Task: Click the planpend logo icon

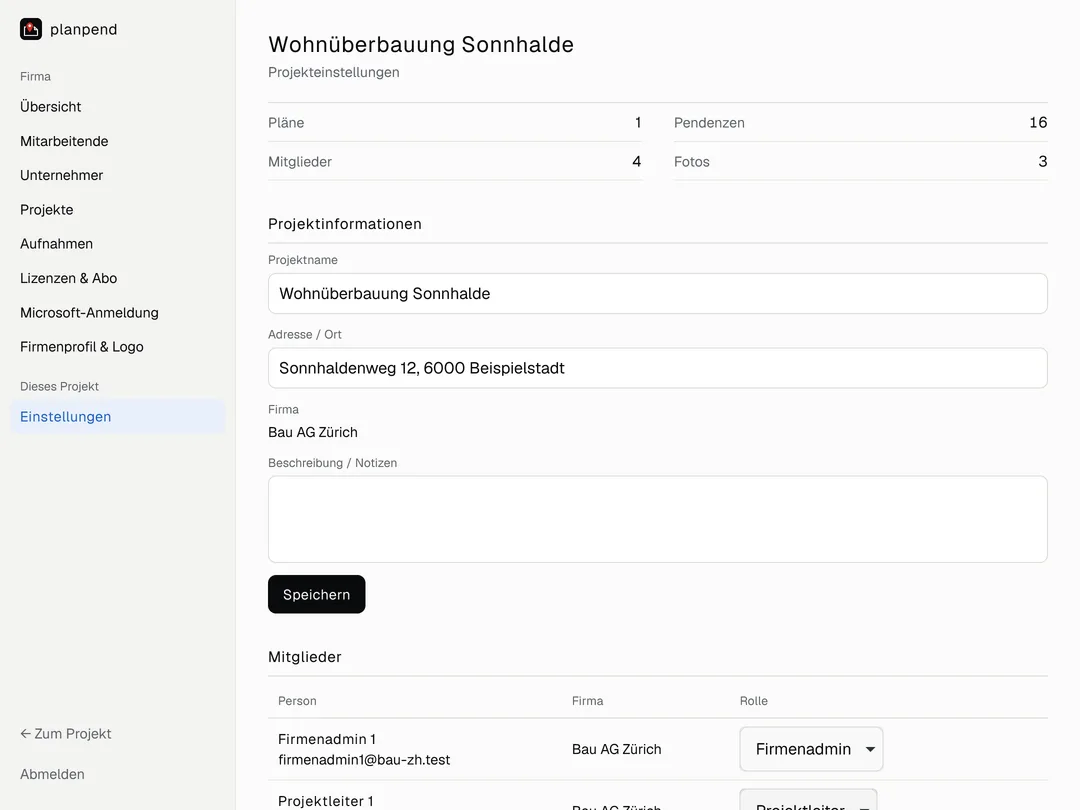Action: 31,29
